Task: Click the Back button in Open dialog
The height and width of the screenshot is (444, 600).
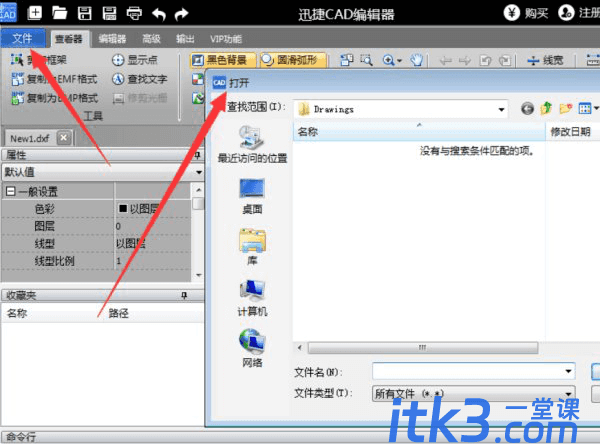Action: [527, 109]
